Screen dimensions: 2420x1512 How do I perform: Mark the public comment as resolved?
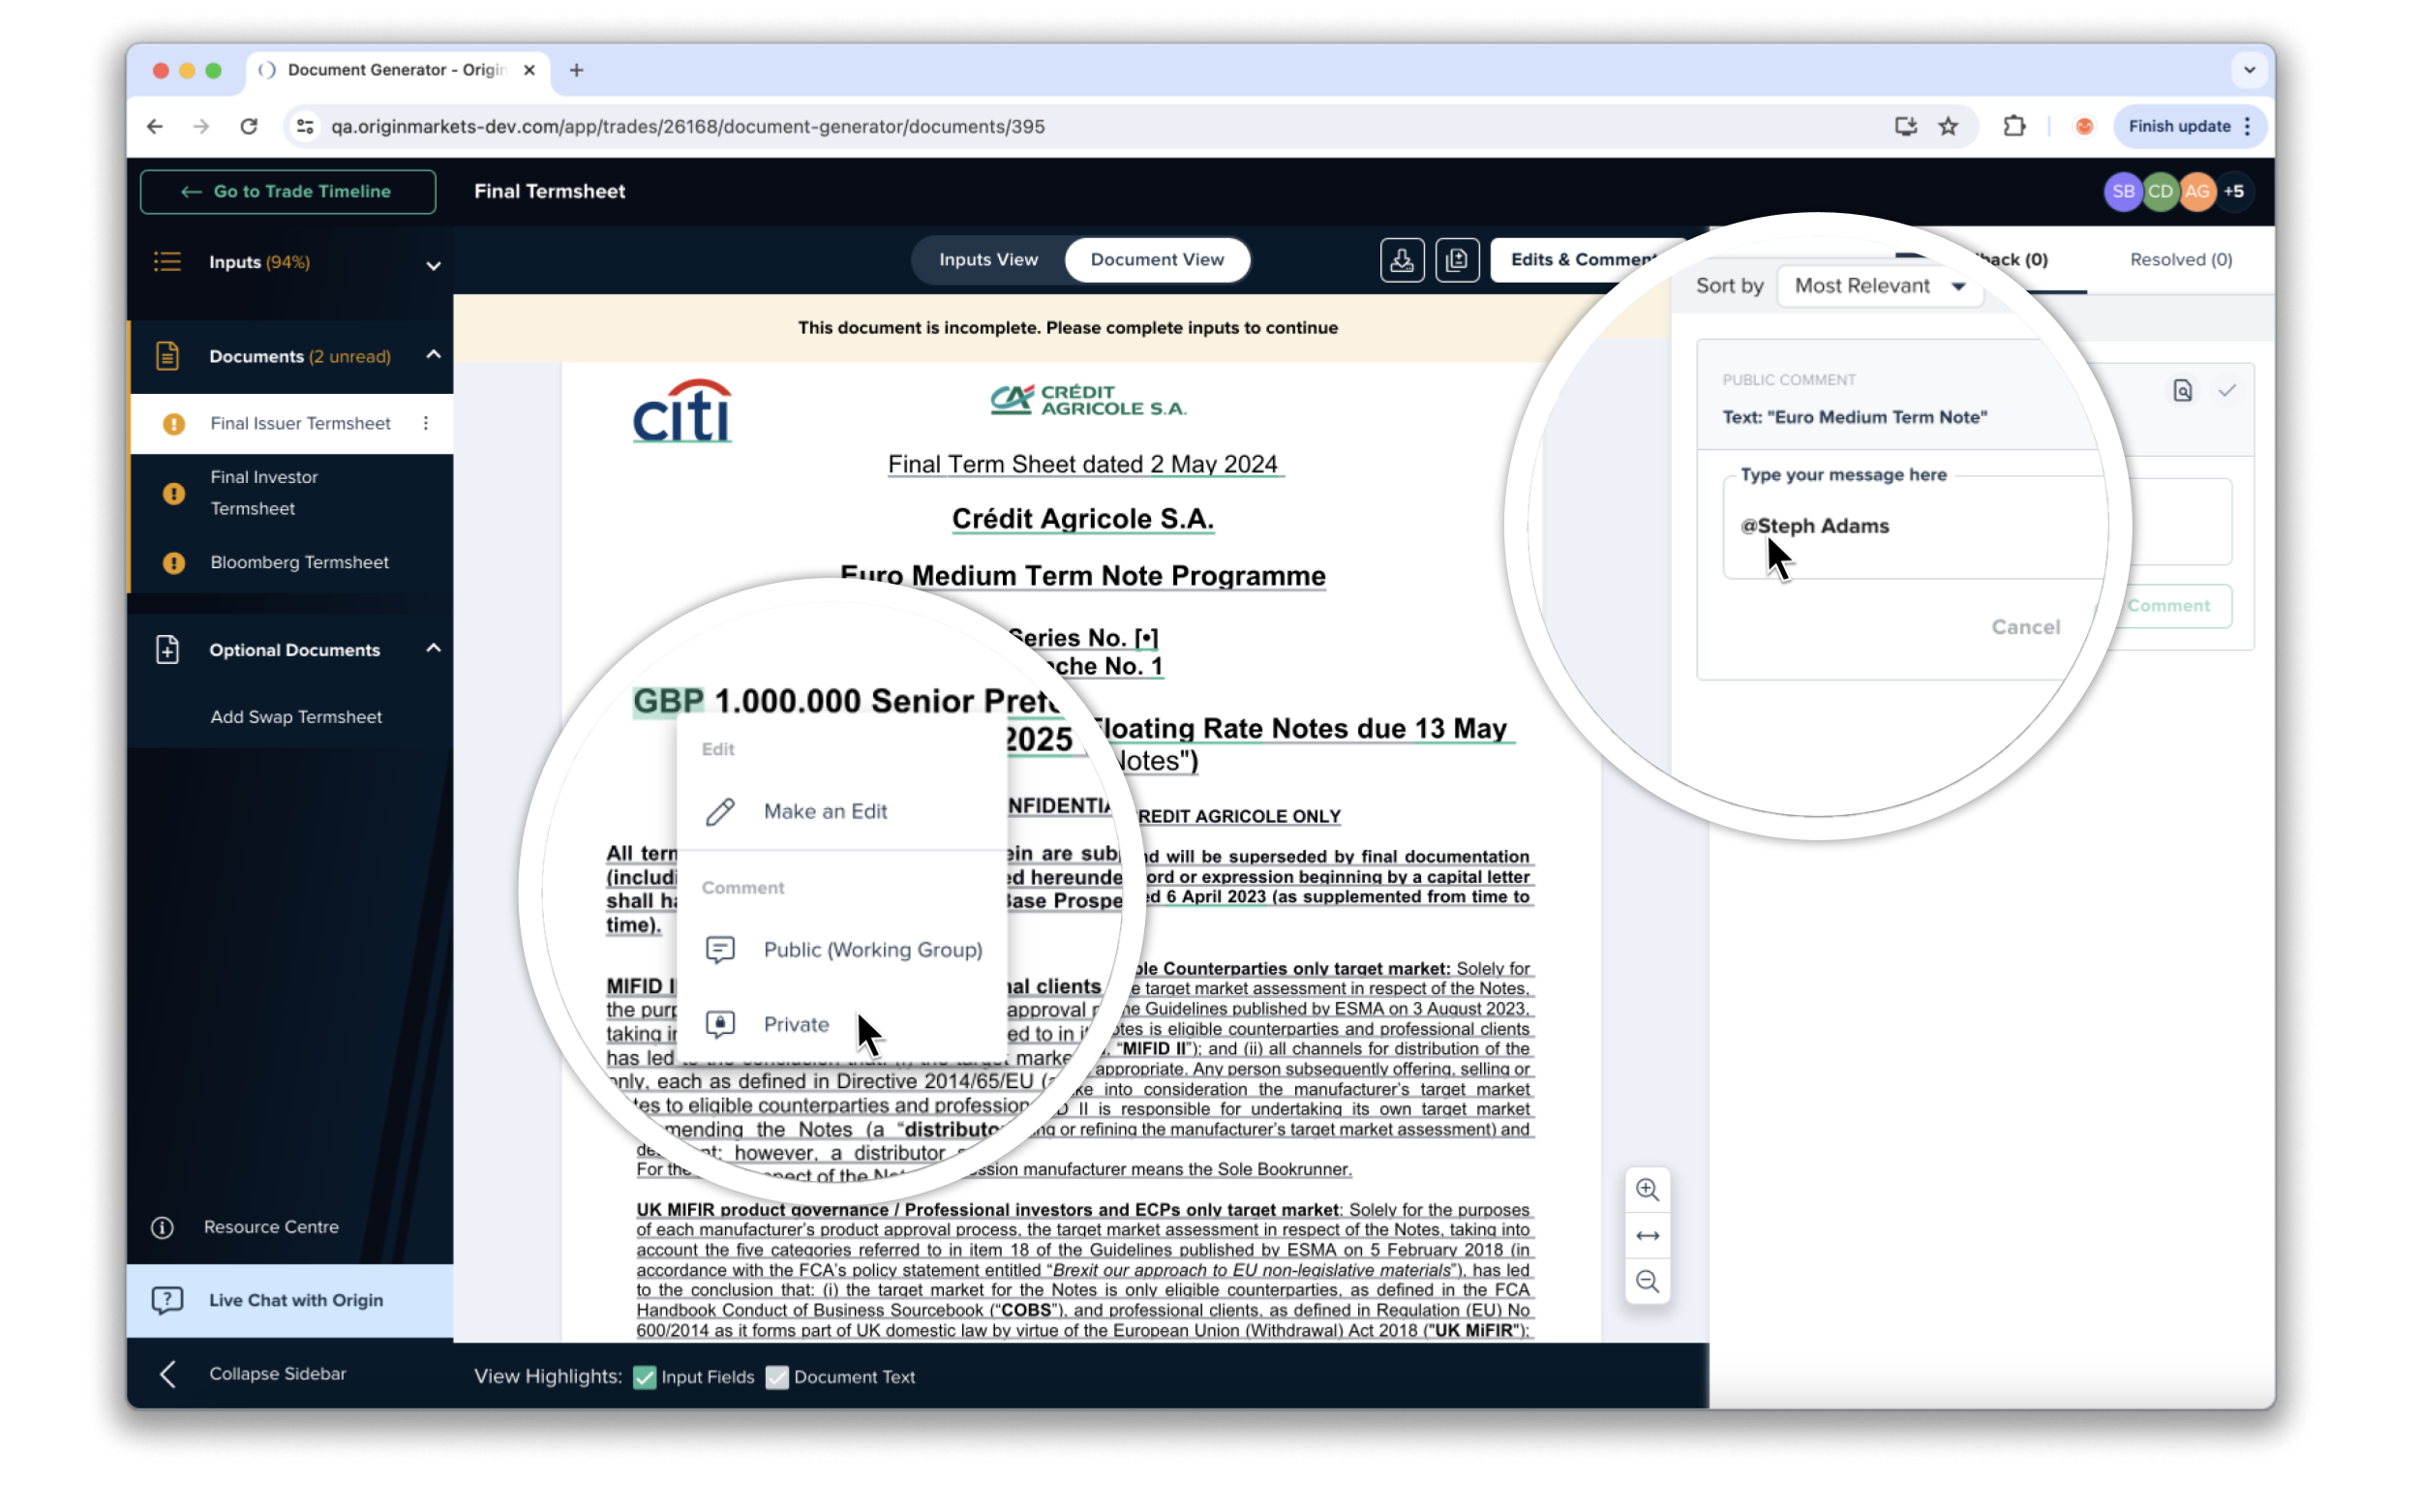tap(2226, 391)
